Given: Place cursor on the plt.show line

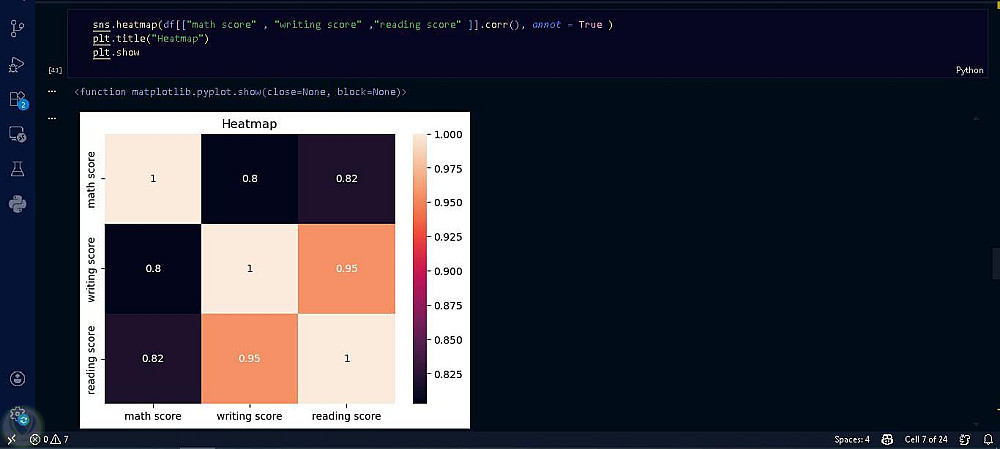Looking at the screenshot, I should (116, 52).
